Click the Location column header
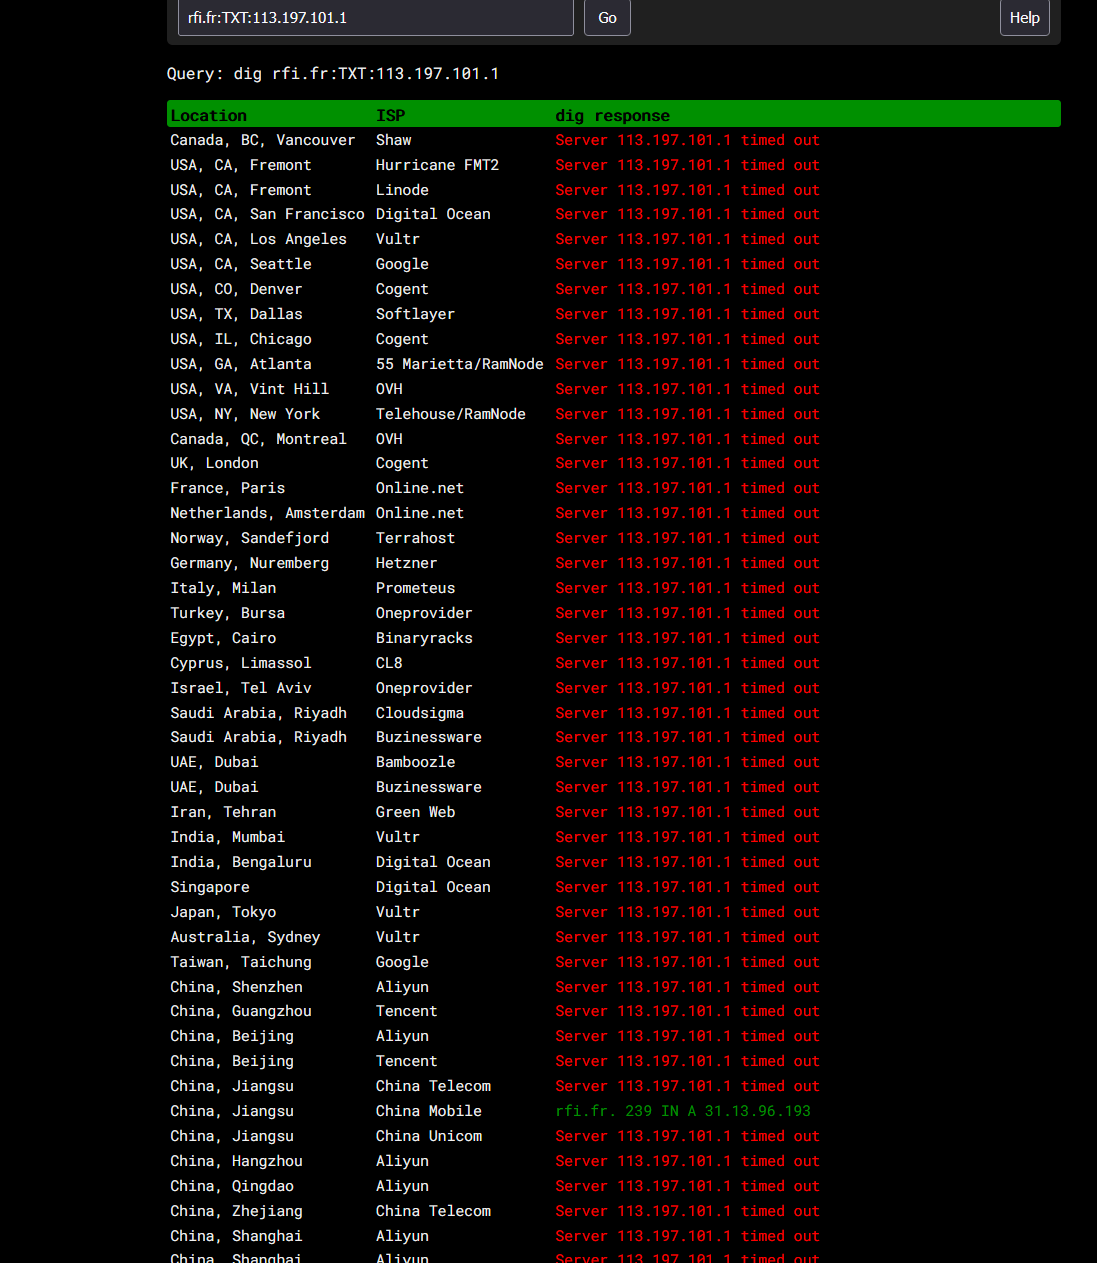 [x=208, y=115]
